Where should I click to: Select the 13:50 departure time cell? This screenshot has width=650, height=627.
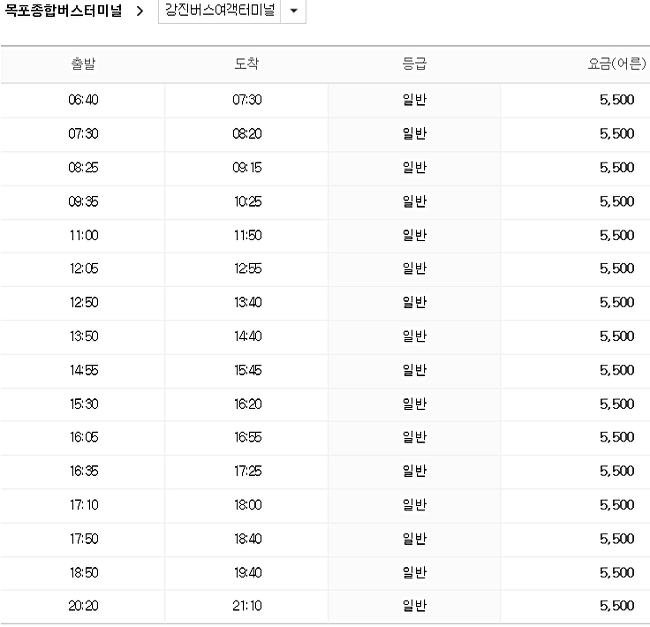point(84,336)
